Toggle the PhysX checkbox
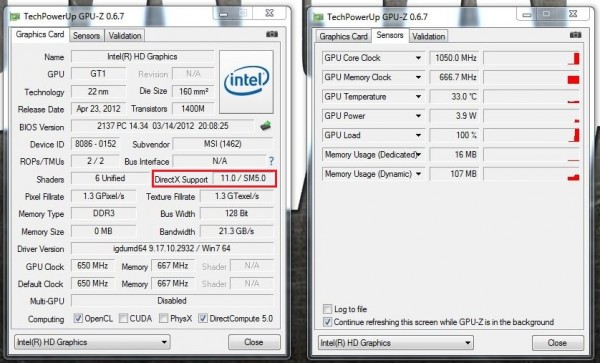The image size is (600, 363). click(163, 318)
